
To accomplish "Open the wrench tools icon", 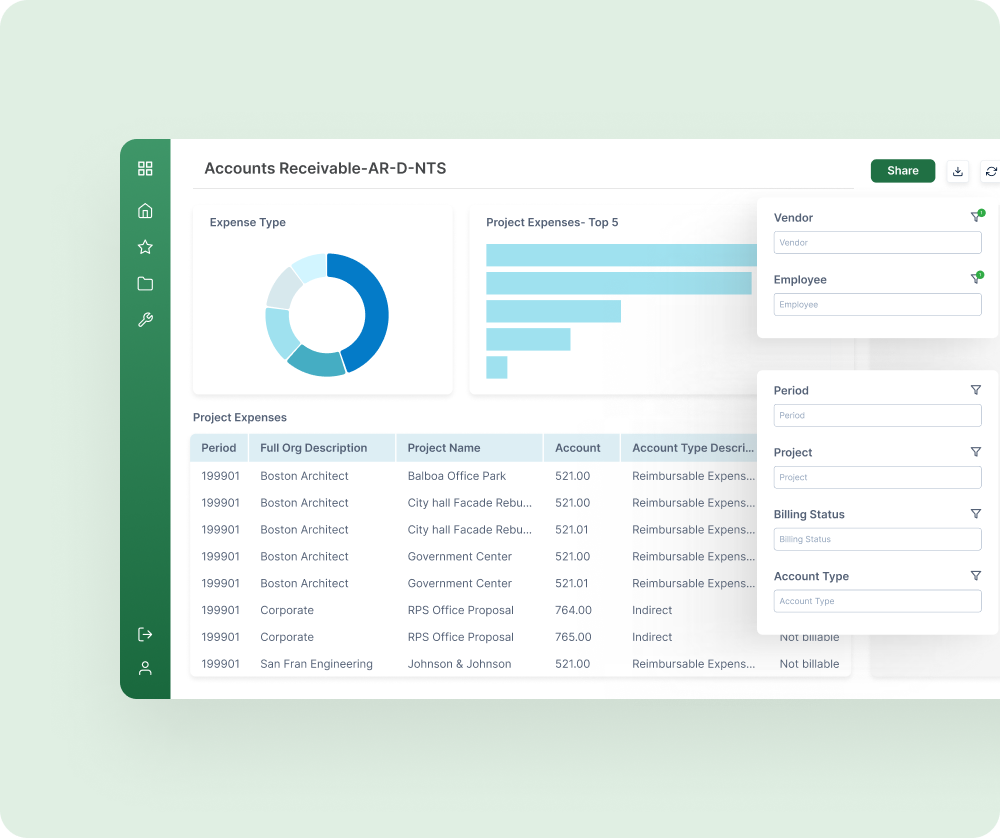I will point(145,321).
